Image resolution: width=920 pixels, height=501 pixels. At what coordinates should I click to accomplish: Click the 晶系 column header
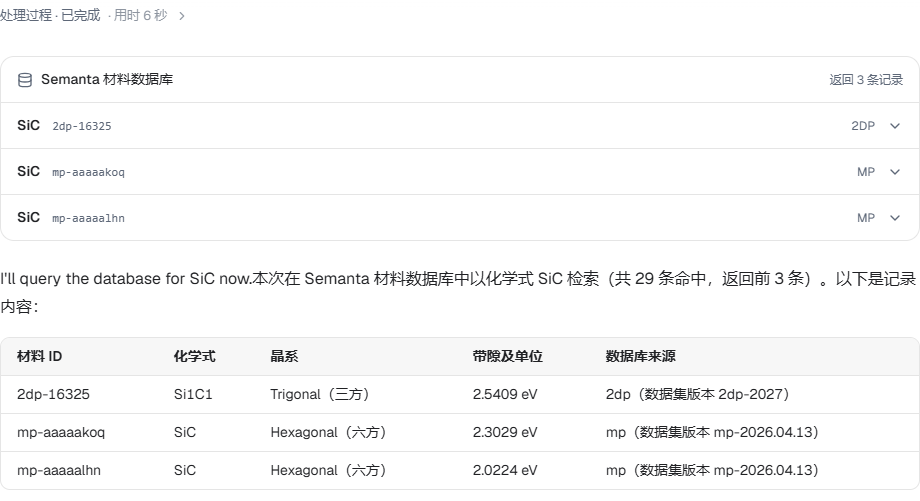pos(284,356)
